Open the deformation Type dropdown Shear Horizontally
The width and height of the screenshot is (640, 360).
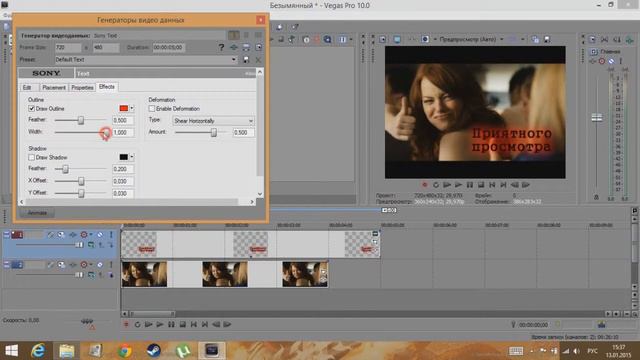point(213,121)
